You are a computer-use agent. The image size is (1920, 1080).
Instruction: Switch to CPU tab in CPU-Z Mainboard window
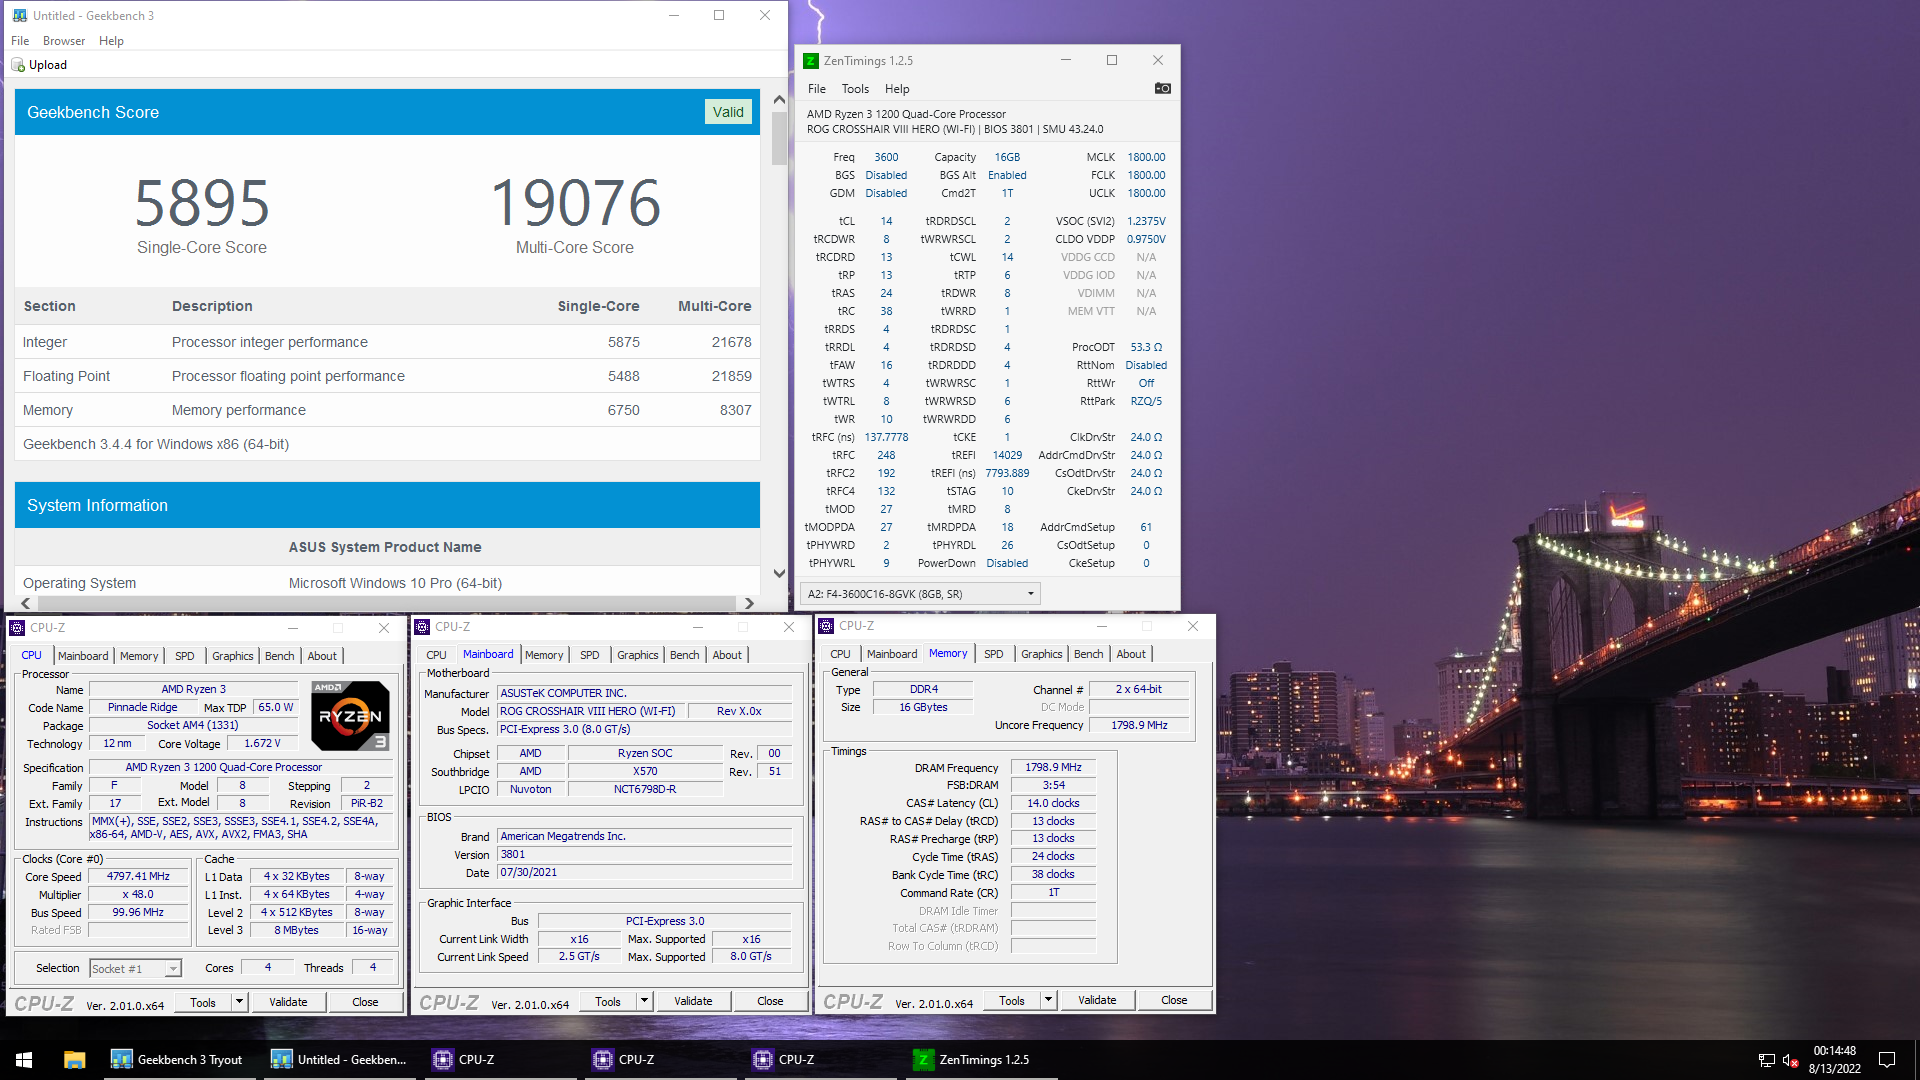(436, 655)
